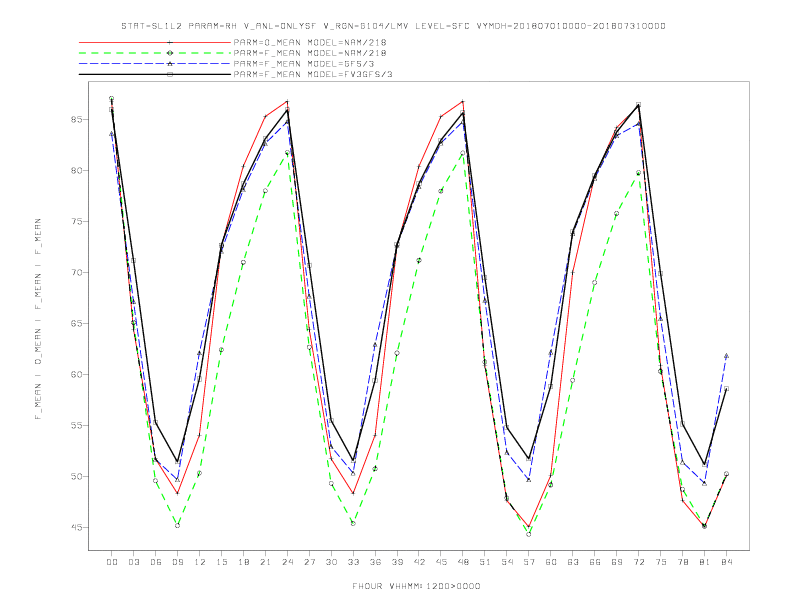
Task: Click the dashed green legend line sample
Action: 155,53
